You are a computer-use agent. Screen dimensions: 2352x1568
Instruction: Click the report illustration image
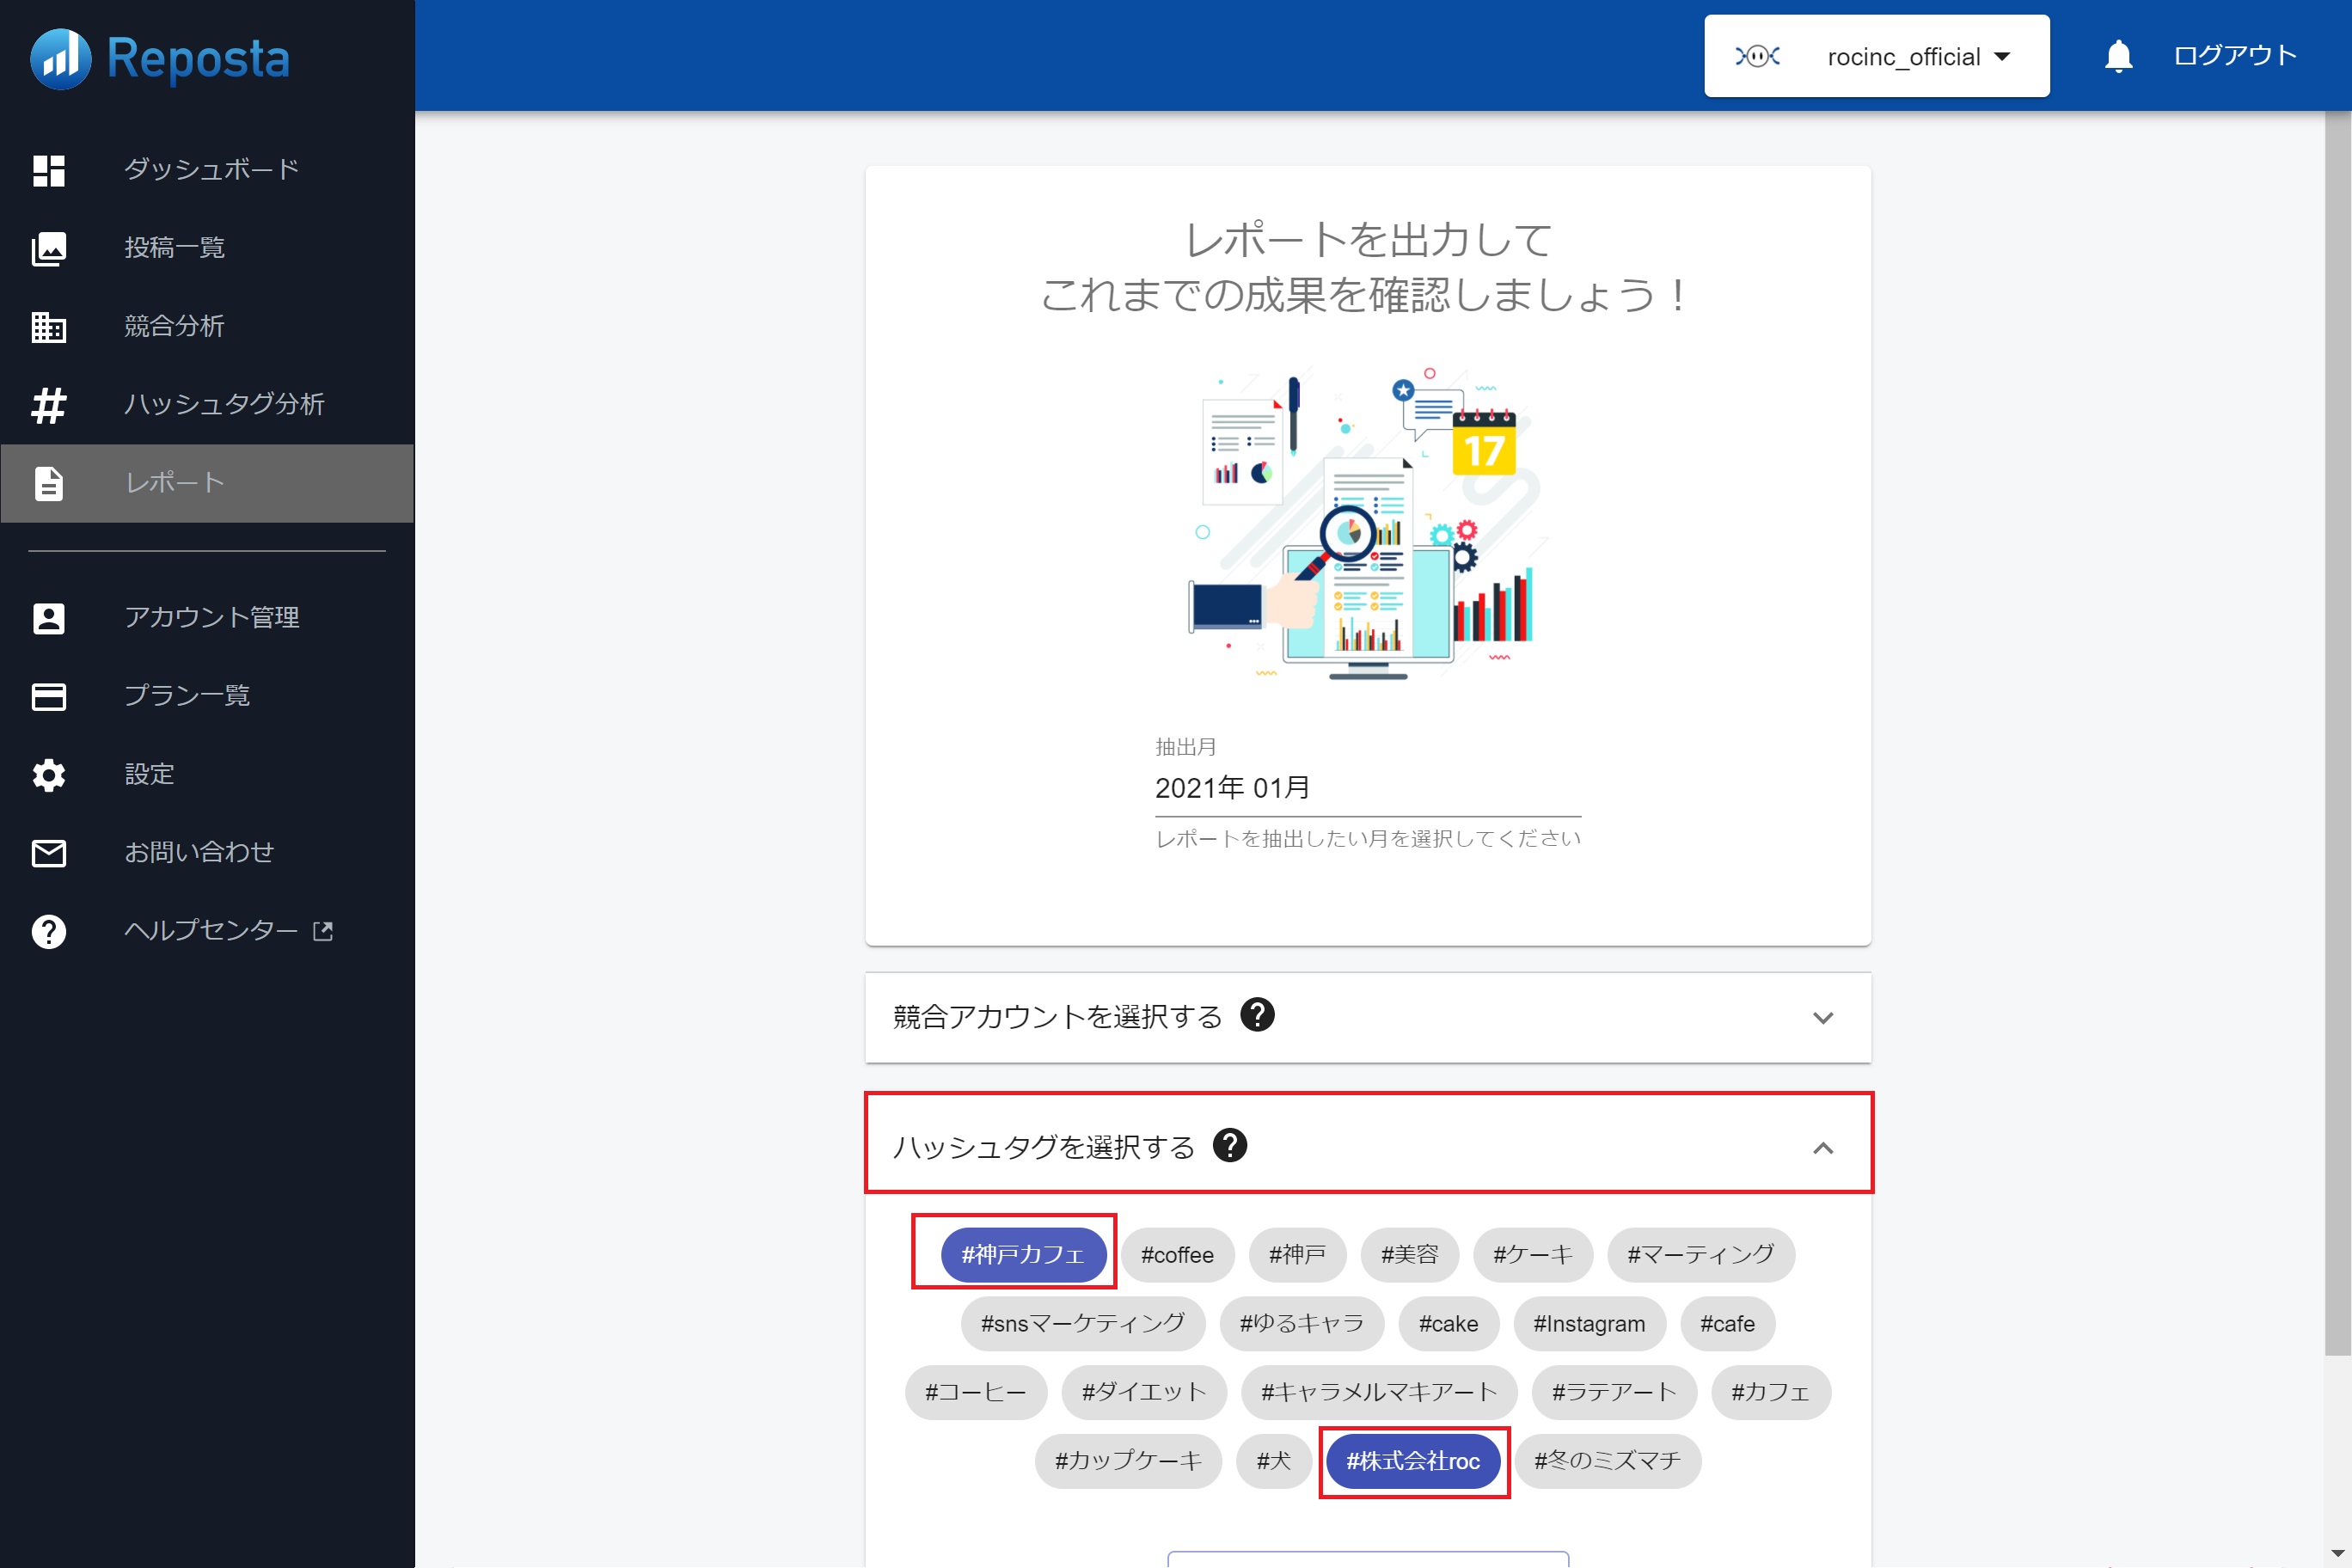(1366, 525)
